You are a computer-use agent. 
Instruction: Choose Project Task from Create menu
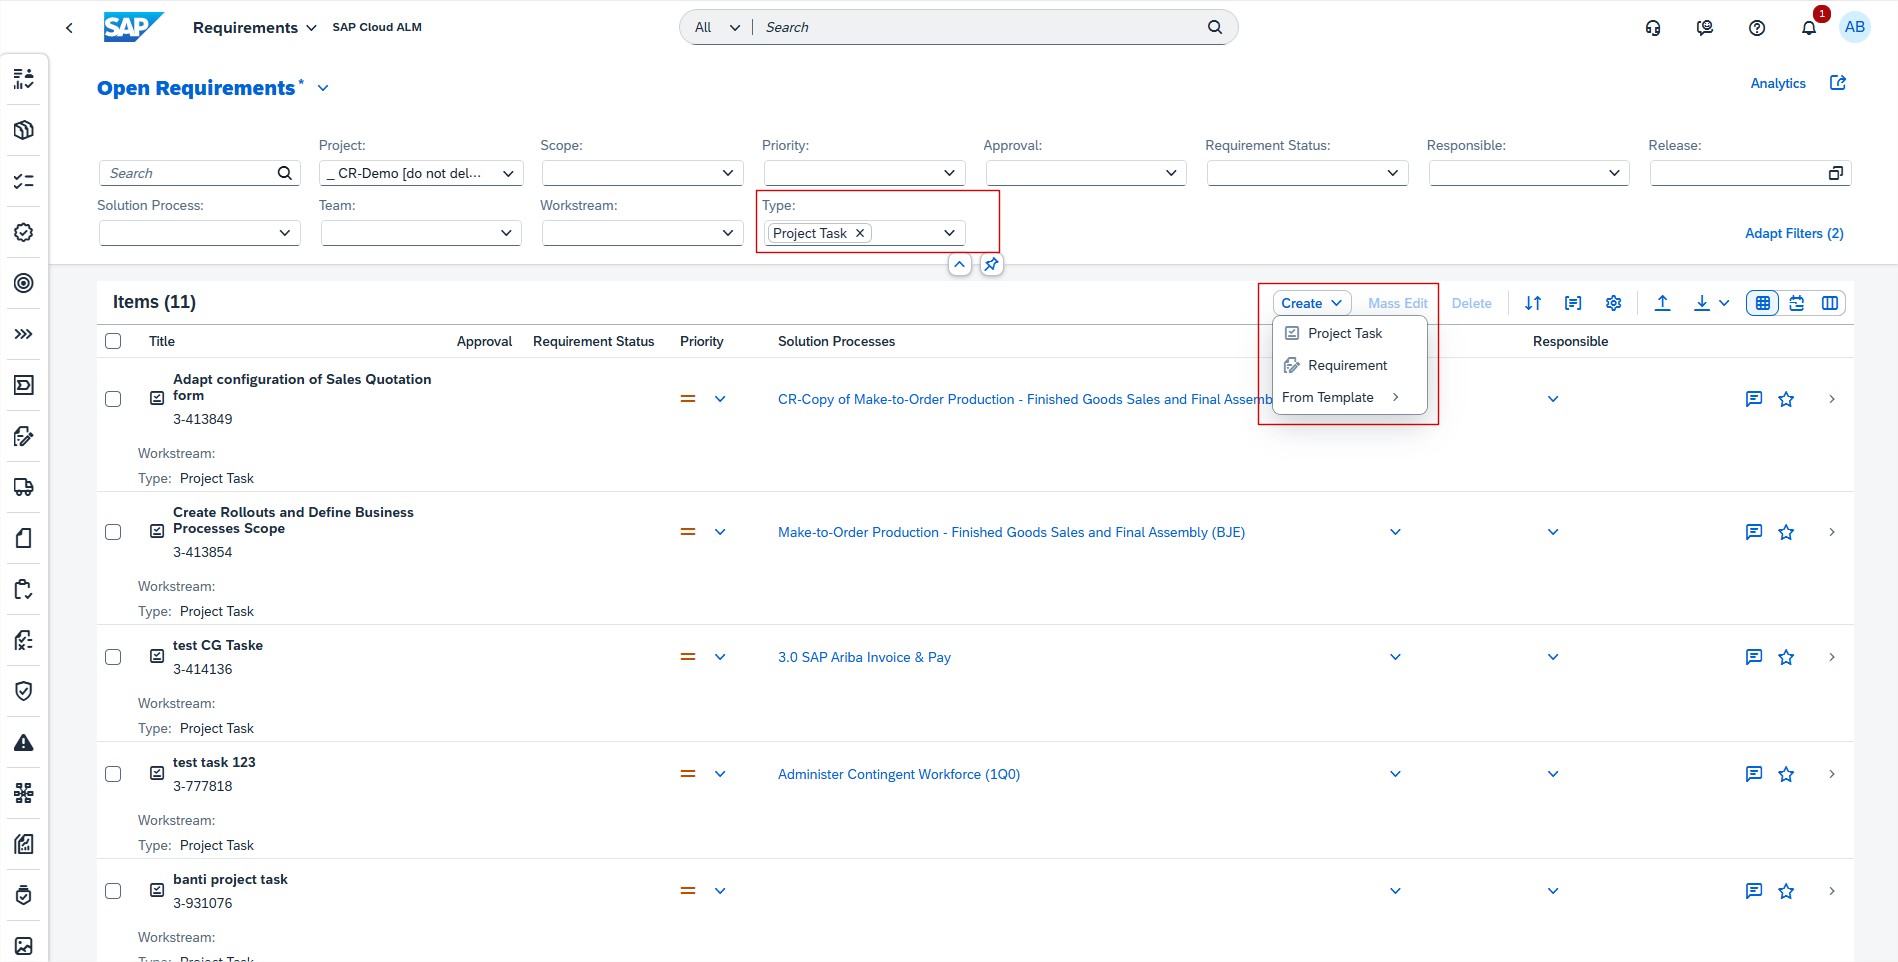1344,333
